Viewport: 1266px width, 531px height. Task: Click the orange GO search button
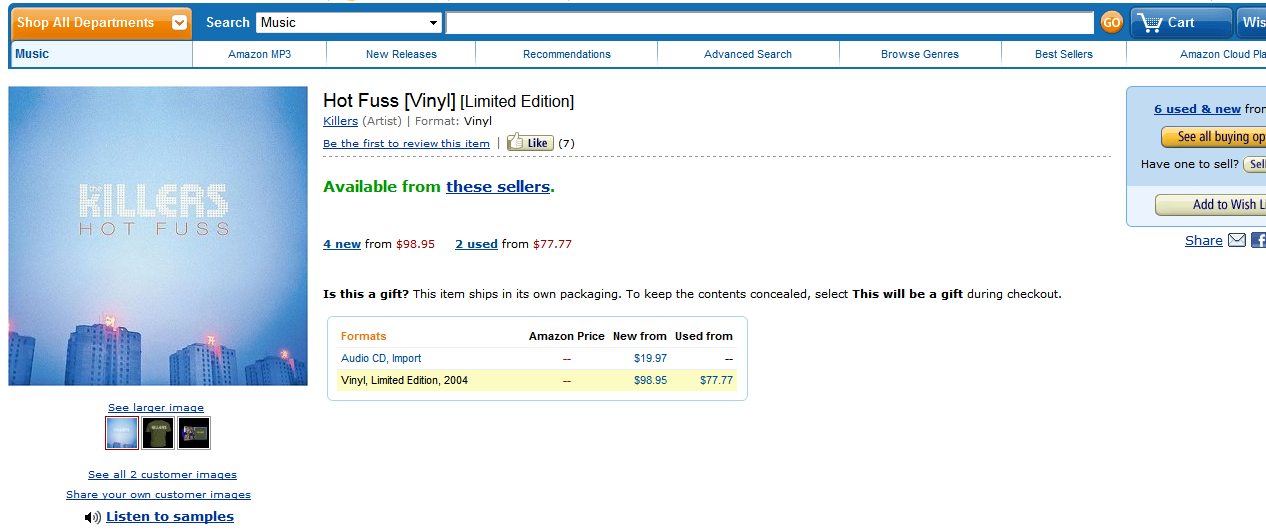coord(1111,22)
